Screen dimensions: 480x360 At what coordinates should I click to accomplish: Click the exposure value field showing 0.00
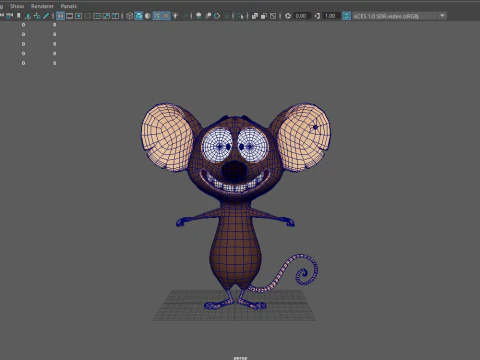302,16
